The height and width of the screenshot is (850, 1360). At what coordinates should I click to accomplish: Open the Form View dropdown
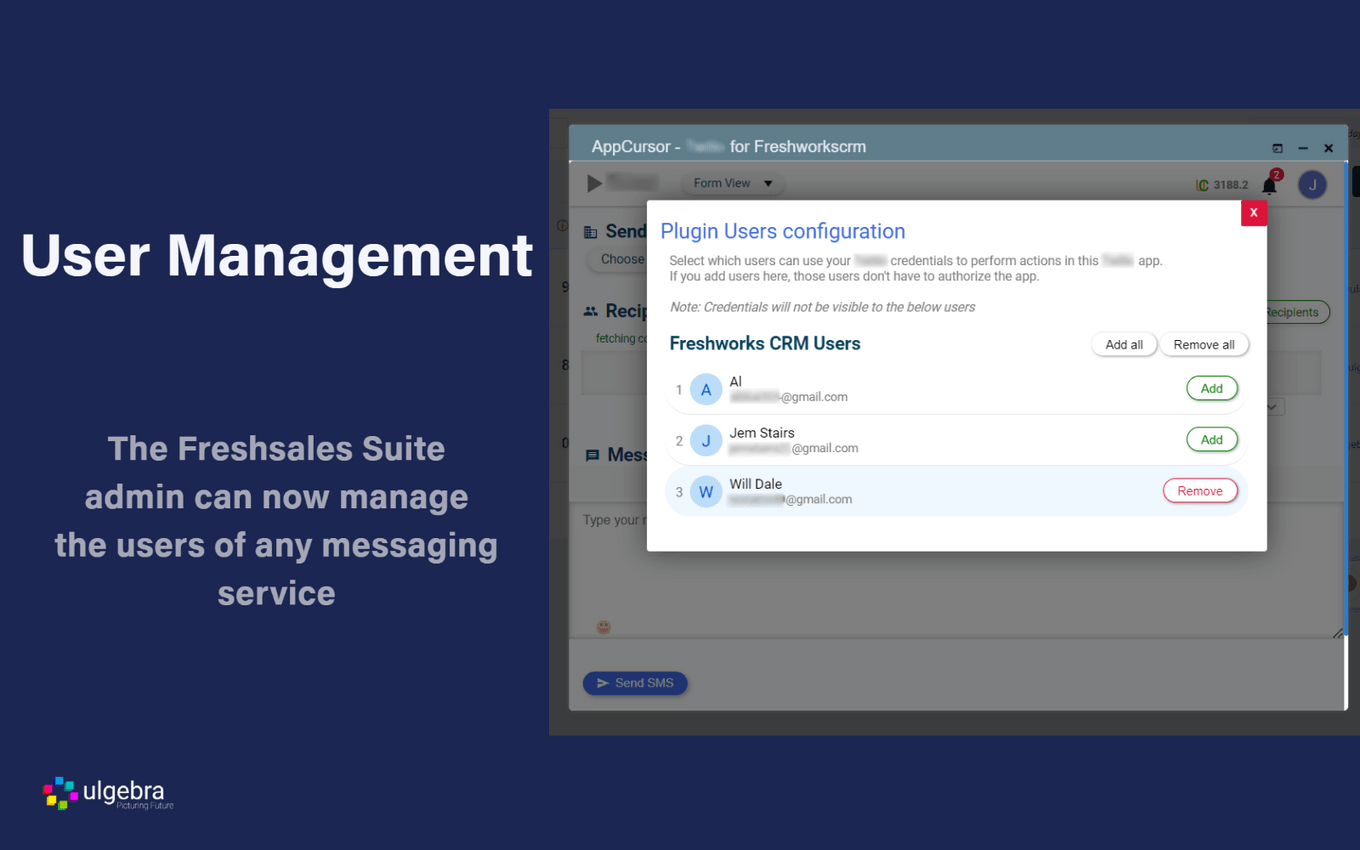732,183
